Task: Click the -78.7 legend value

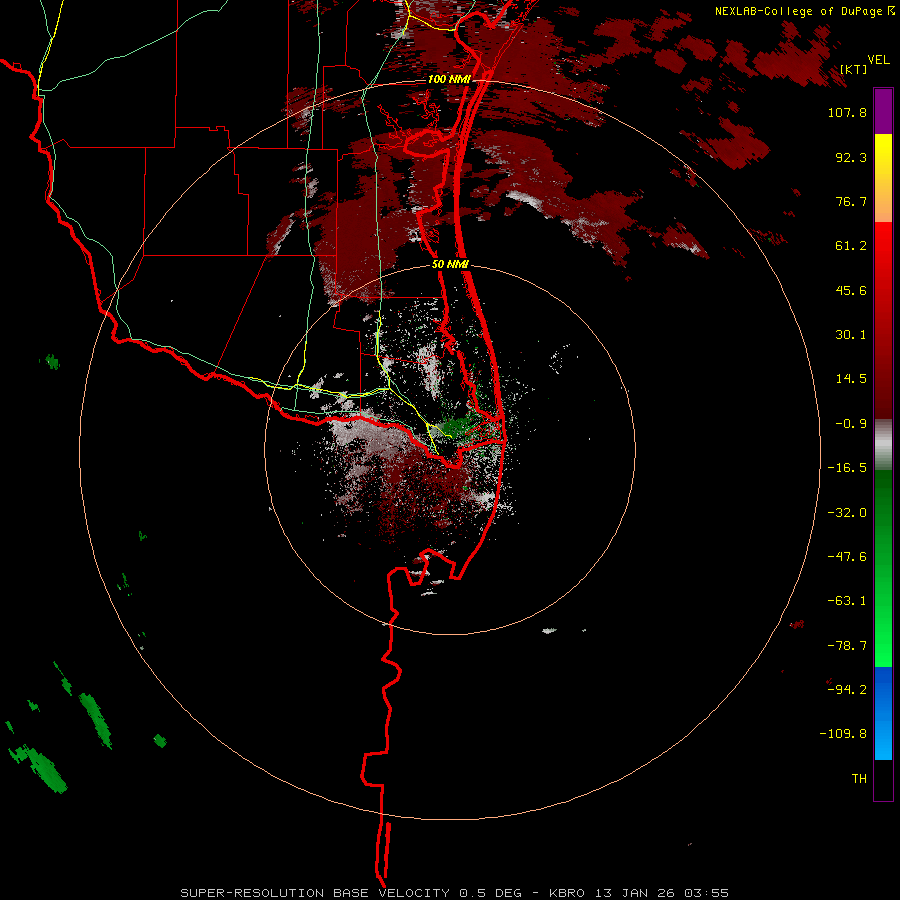Action: (x=847, y=646)
